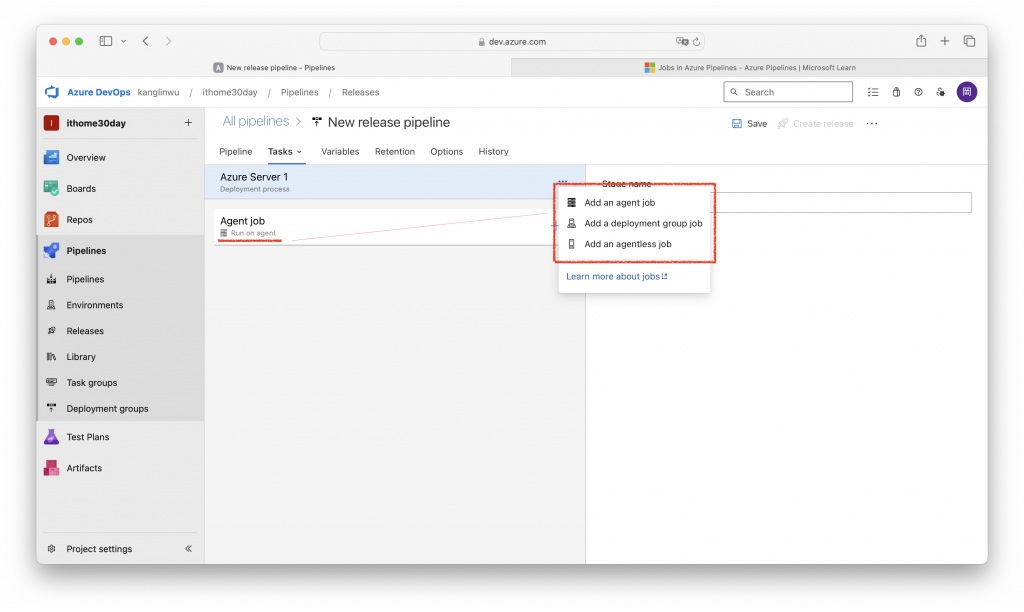Viewport: 1024px width, 612px height.
Task: Open kanglinwu organization breadcrumb
Action: (158, 92)
